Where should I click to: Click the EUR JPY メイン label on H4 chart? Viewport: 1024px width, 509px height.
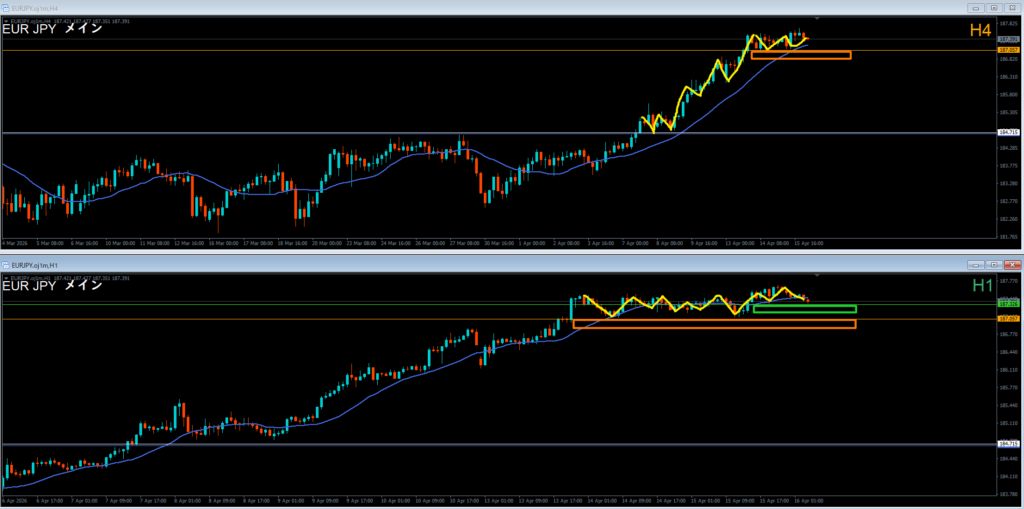tap(52, 29)
